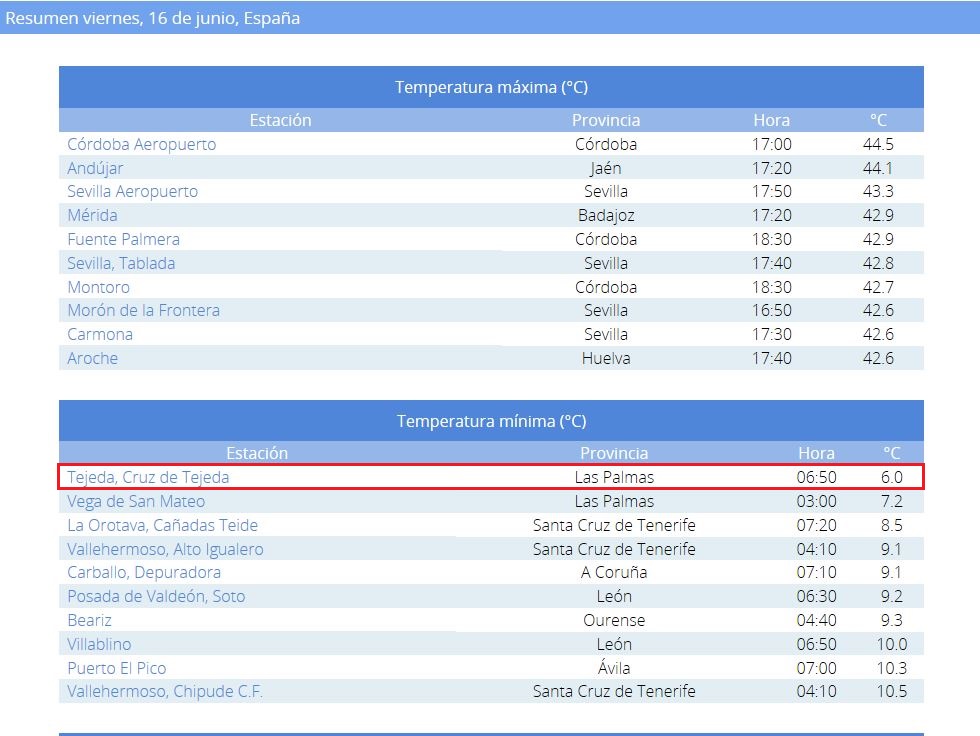980x736 pixels.
Task: Click the Temperatura máxima (°C) title
Action: point(491,87)
